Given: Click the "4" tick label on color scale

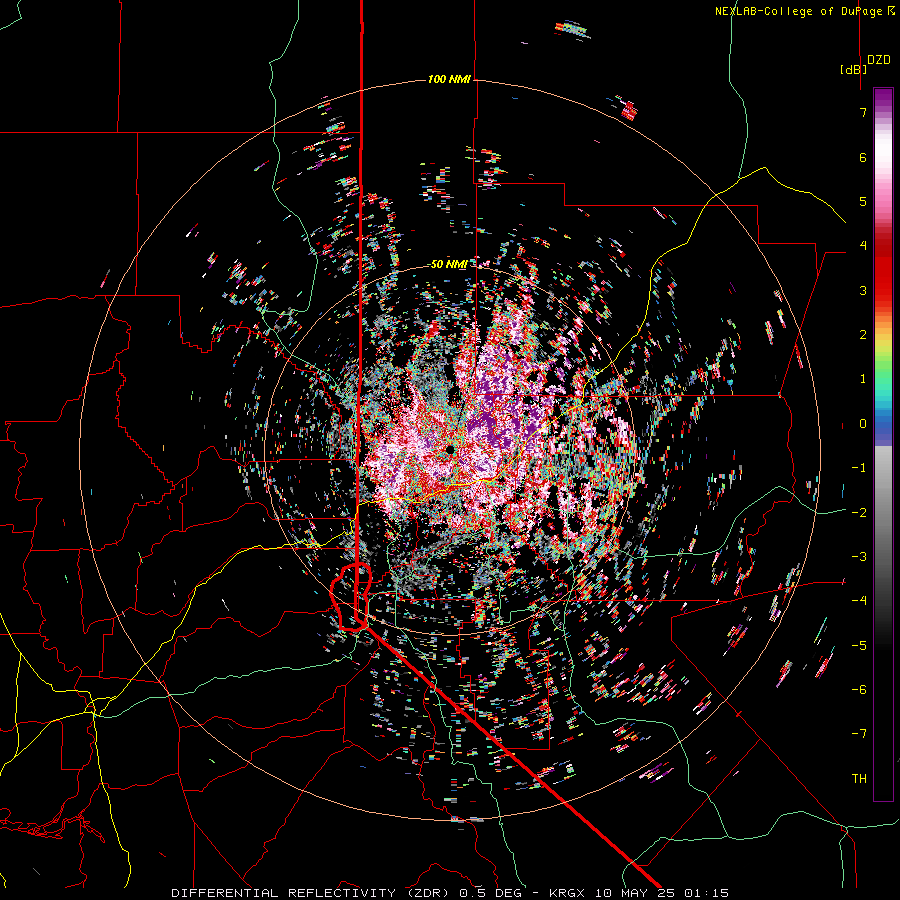Looking at the screenshot, I should point(863,246).
